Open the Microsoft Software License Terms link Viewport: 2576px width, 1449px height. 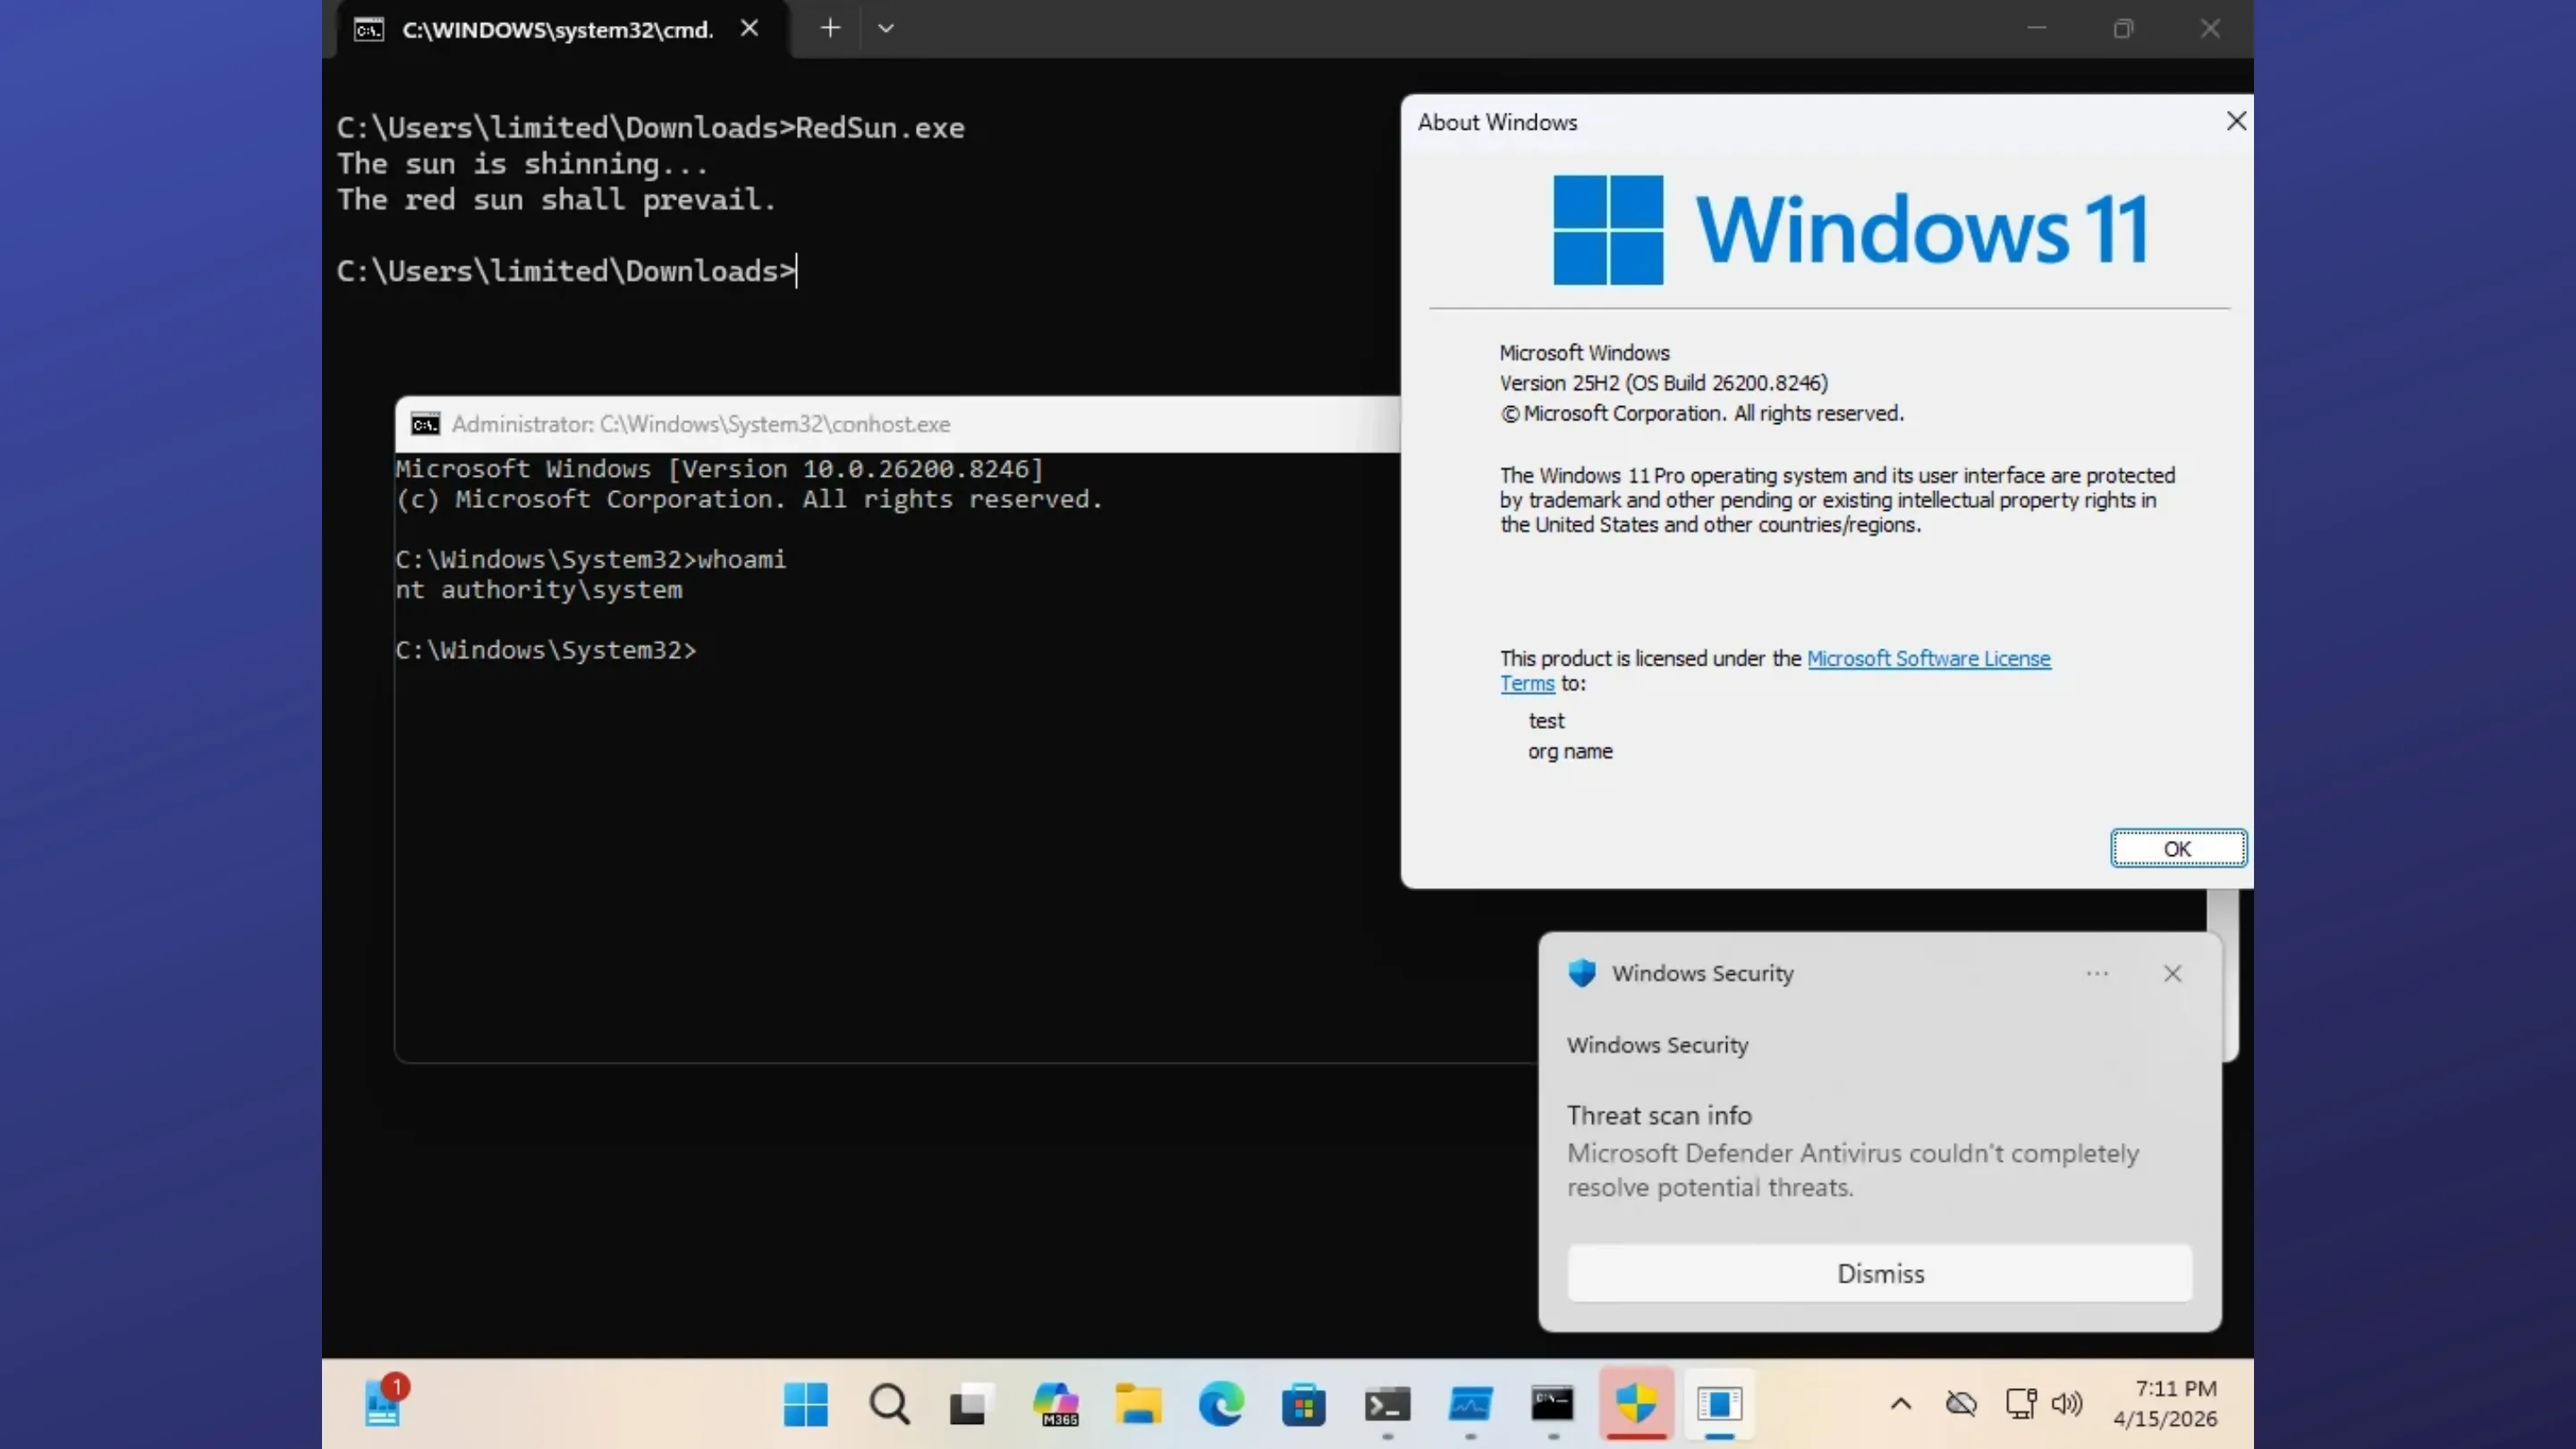tap(1928, 659)
